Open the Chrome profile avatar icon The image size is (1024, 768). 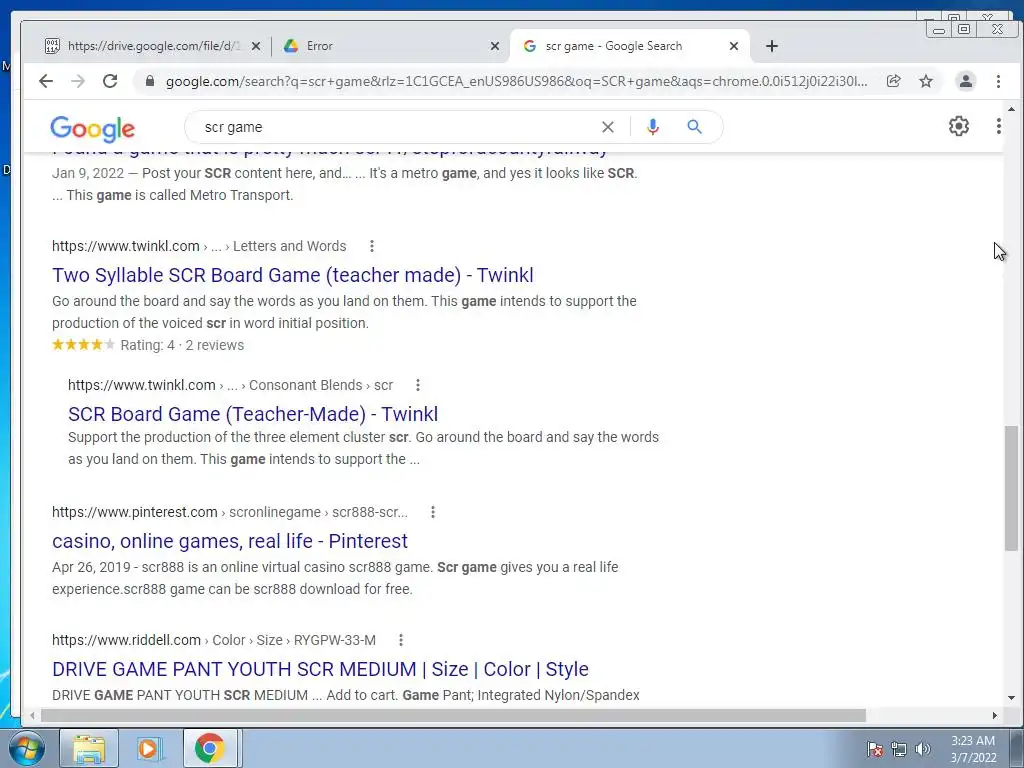966,81
